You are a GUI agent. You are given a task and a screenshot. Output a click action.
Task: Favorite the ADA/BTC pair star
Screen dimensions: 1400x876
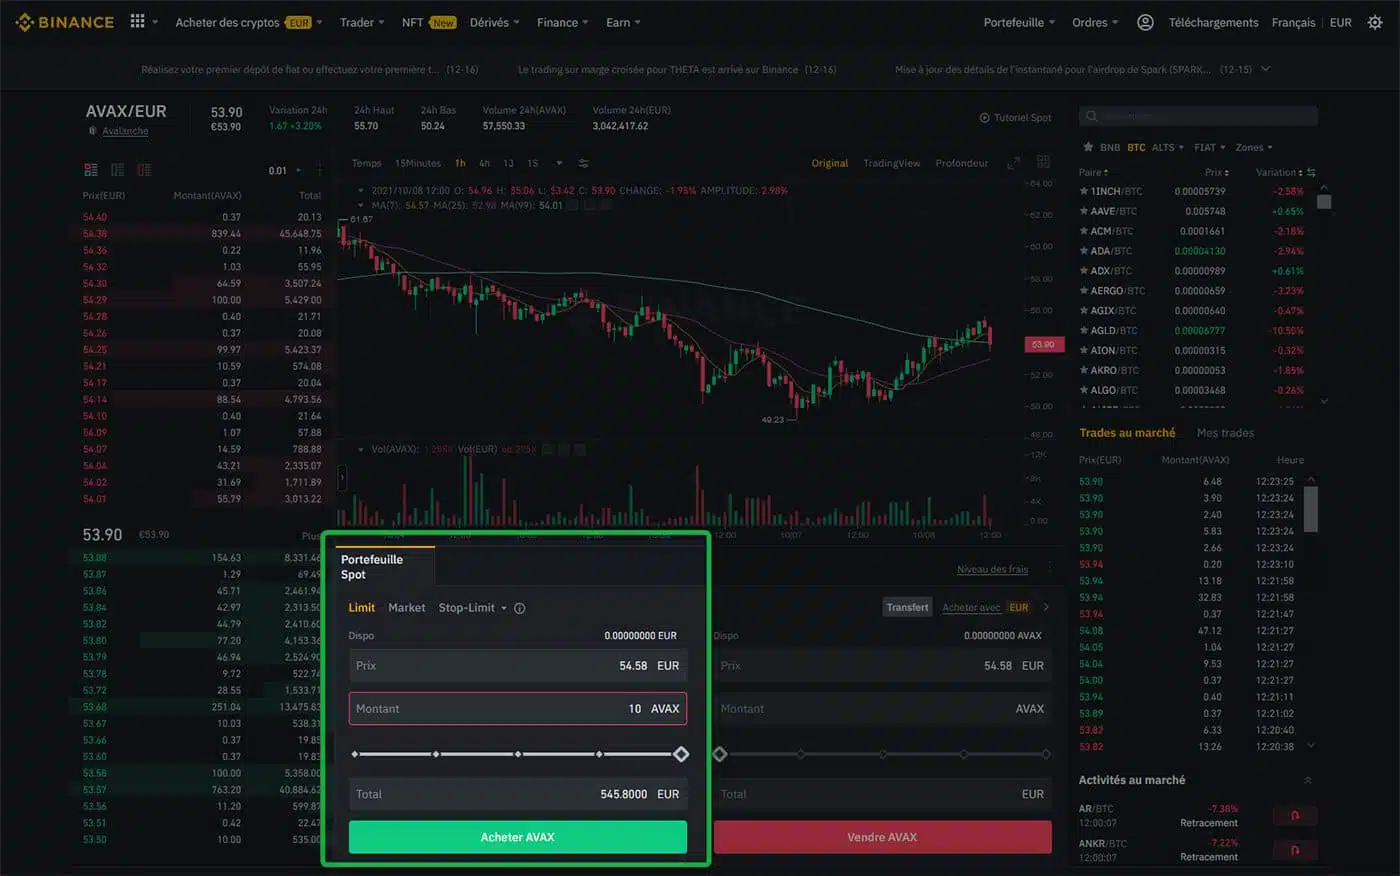[1083, 251]
